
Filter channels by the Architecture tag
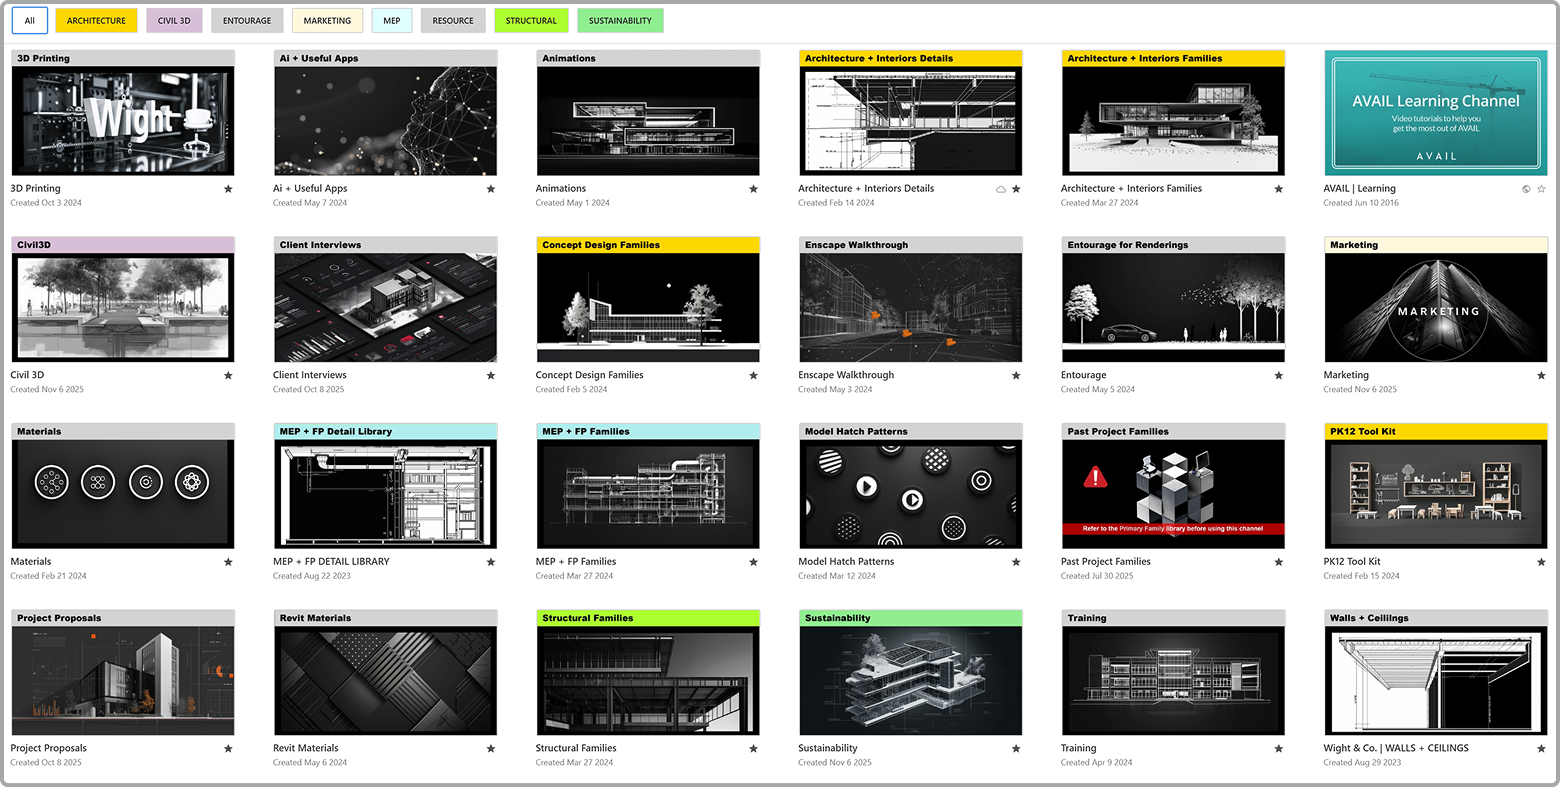tap(96, 20)
